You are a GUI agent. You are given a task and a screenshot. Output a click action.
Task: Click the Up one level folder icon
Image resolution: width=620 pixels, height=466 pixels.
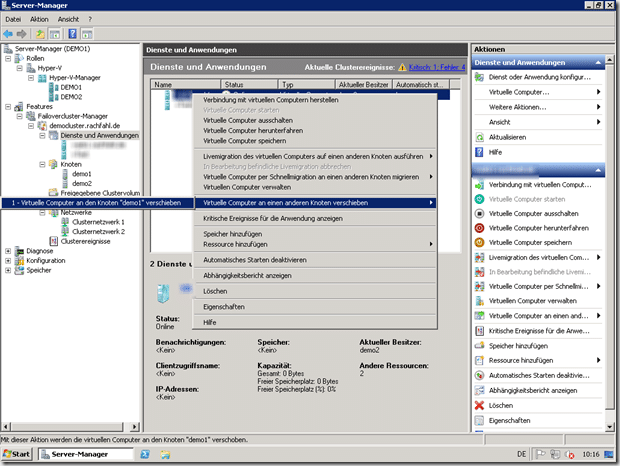(x=40, y=34)
